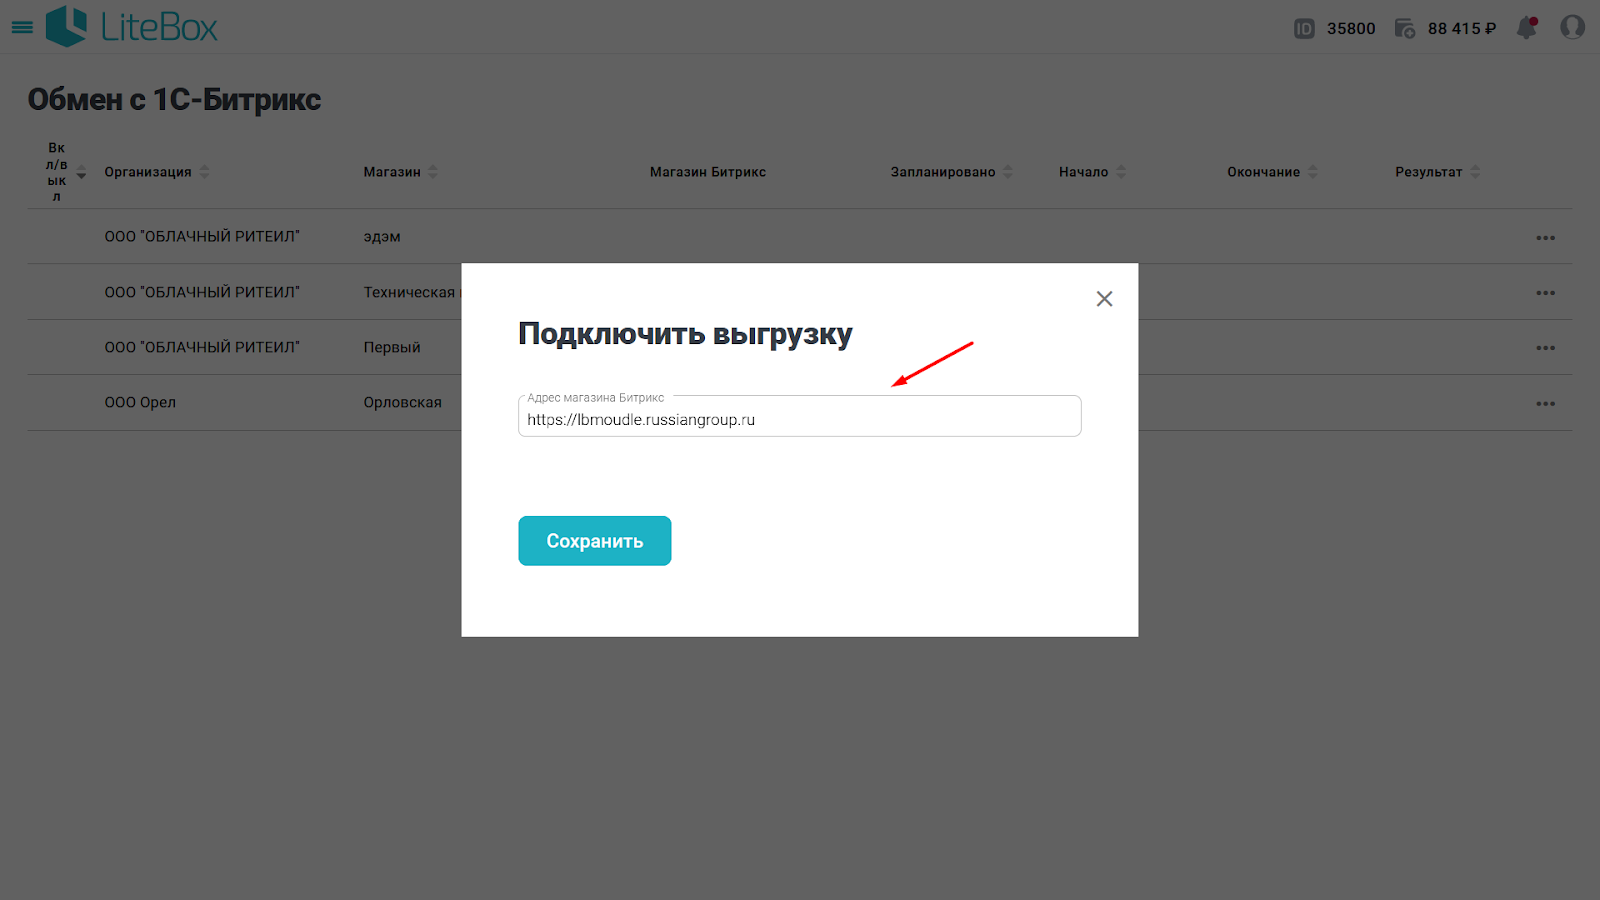Click the Подключить выгрузку dialog title
The width and height of the screenshot is (1600, 900).
pos(685,334)
